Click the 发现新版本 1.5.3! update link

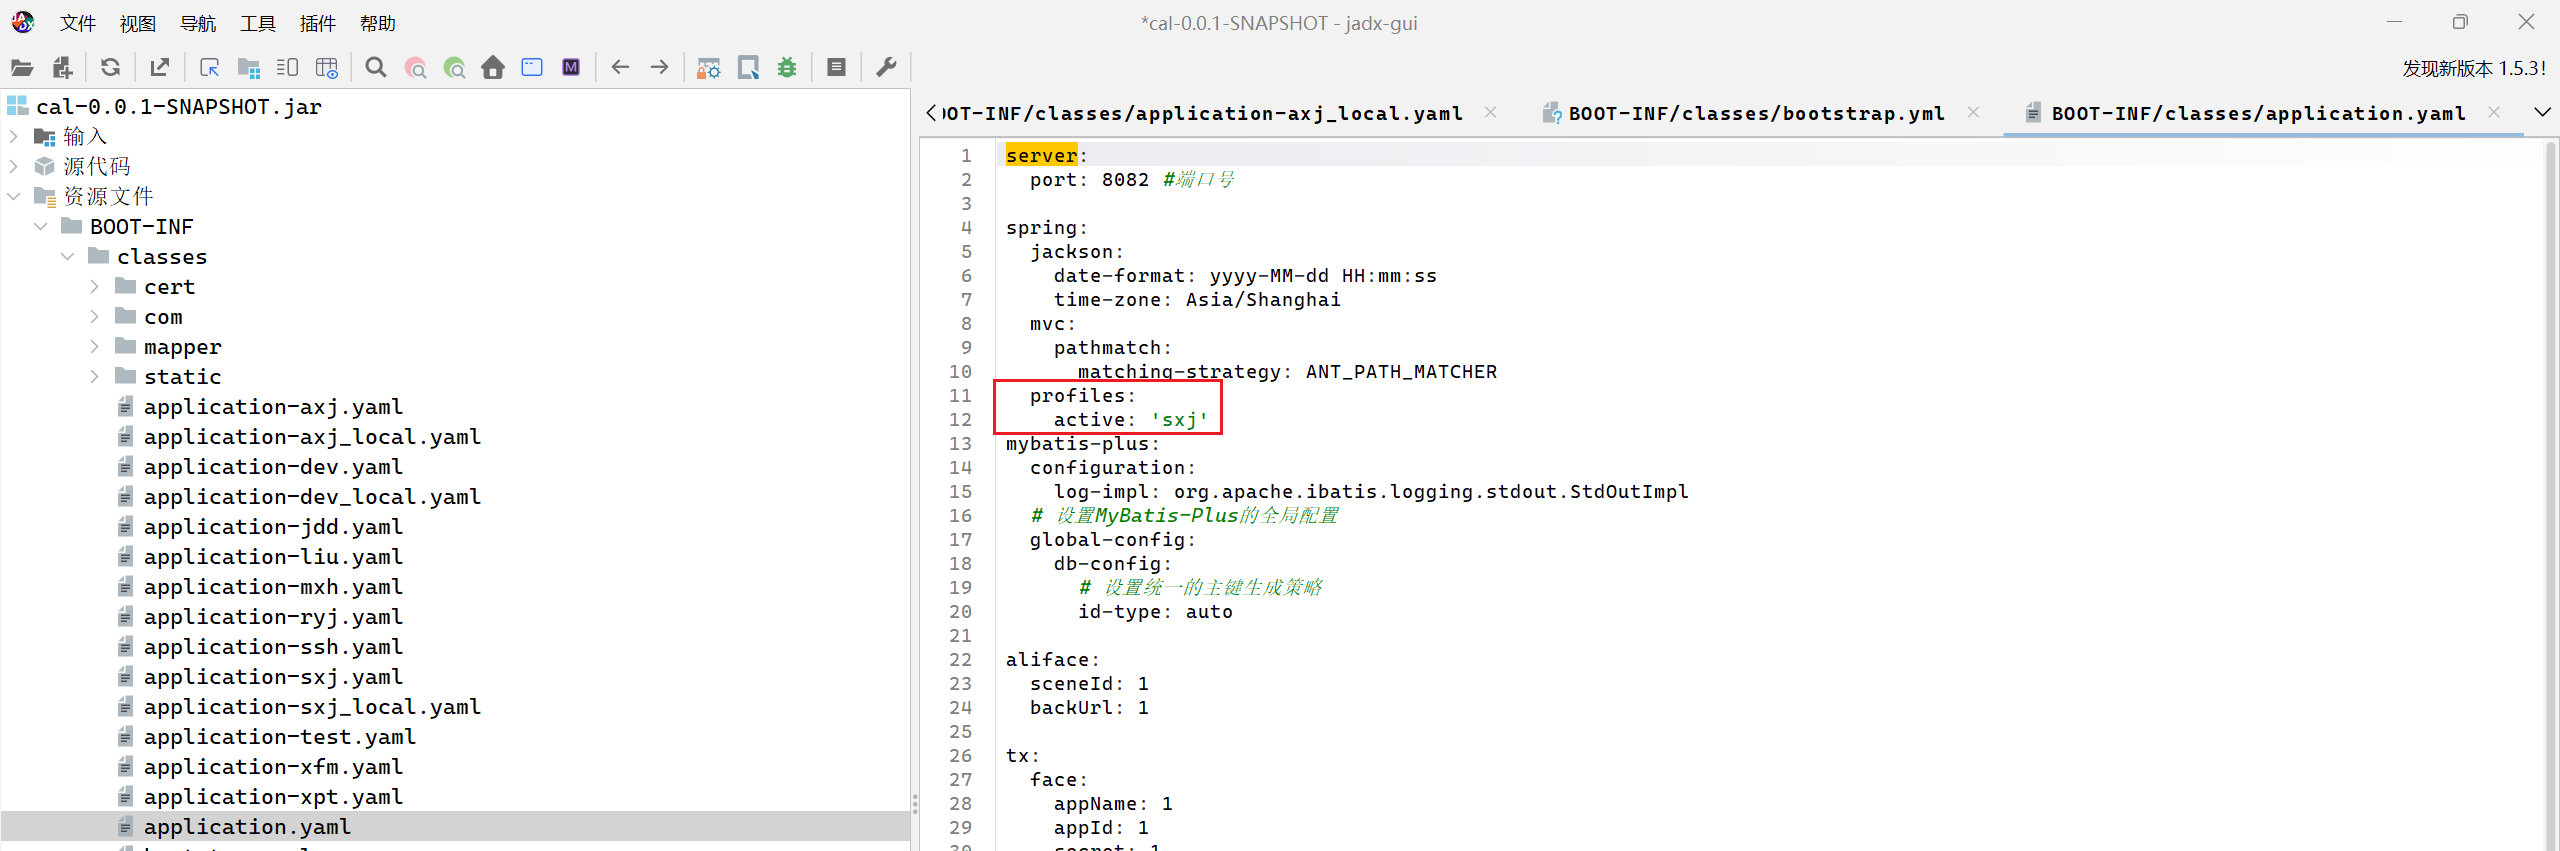tap(2473, 68)
